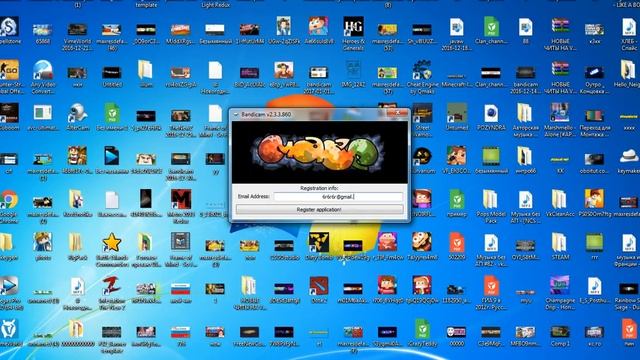640x360 pixels.
Task: Focus the Email Address input field
Action: 338,197
